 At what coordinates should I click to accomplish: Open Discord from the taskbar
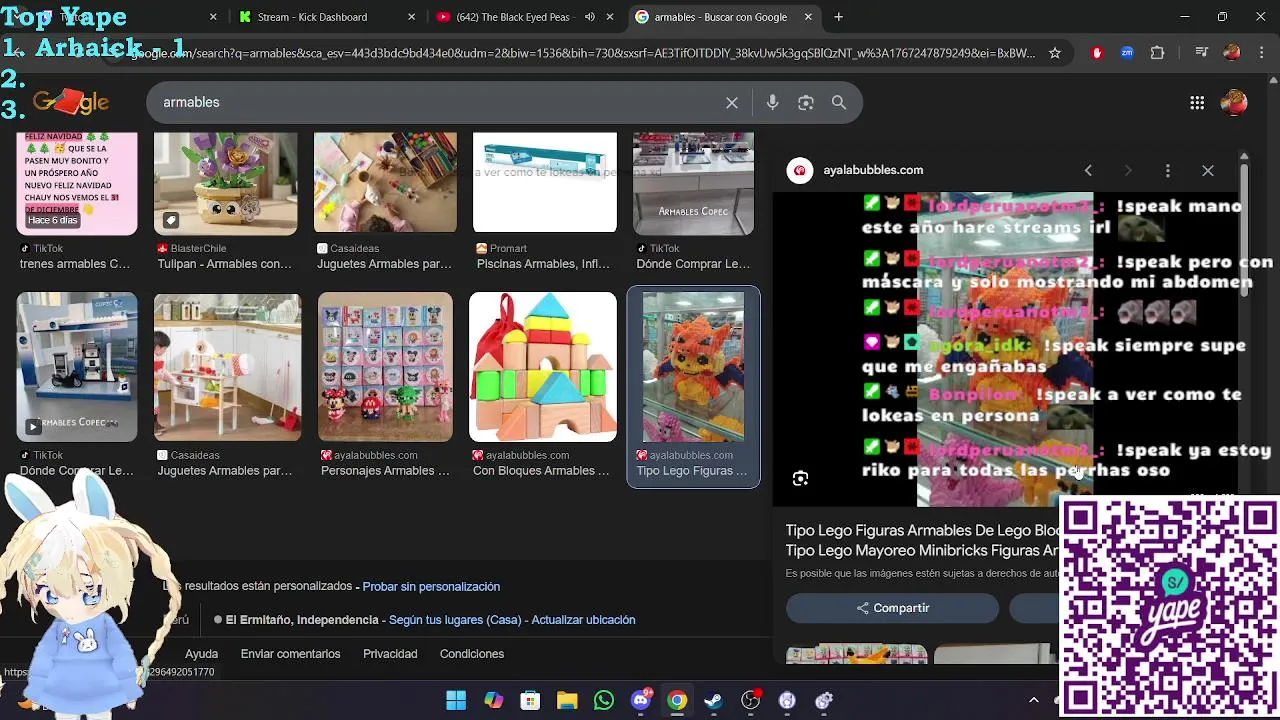(641, 700)
